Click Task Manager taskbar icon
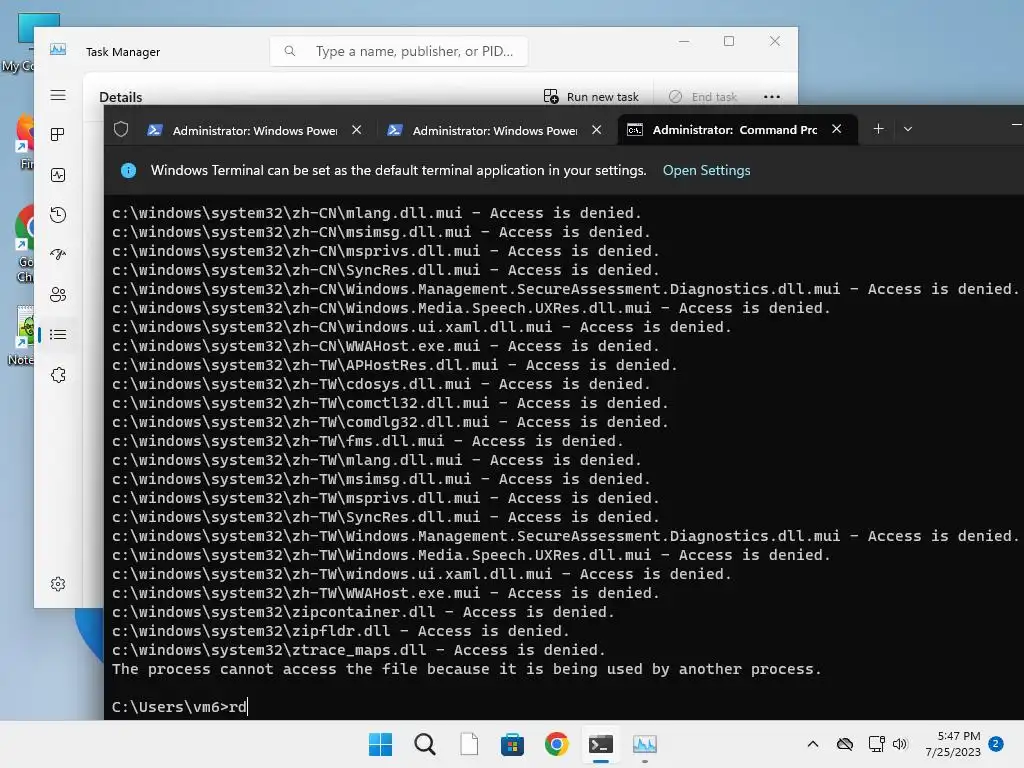 click(x=645, y=744)
